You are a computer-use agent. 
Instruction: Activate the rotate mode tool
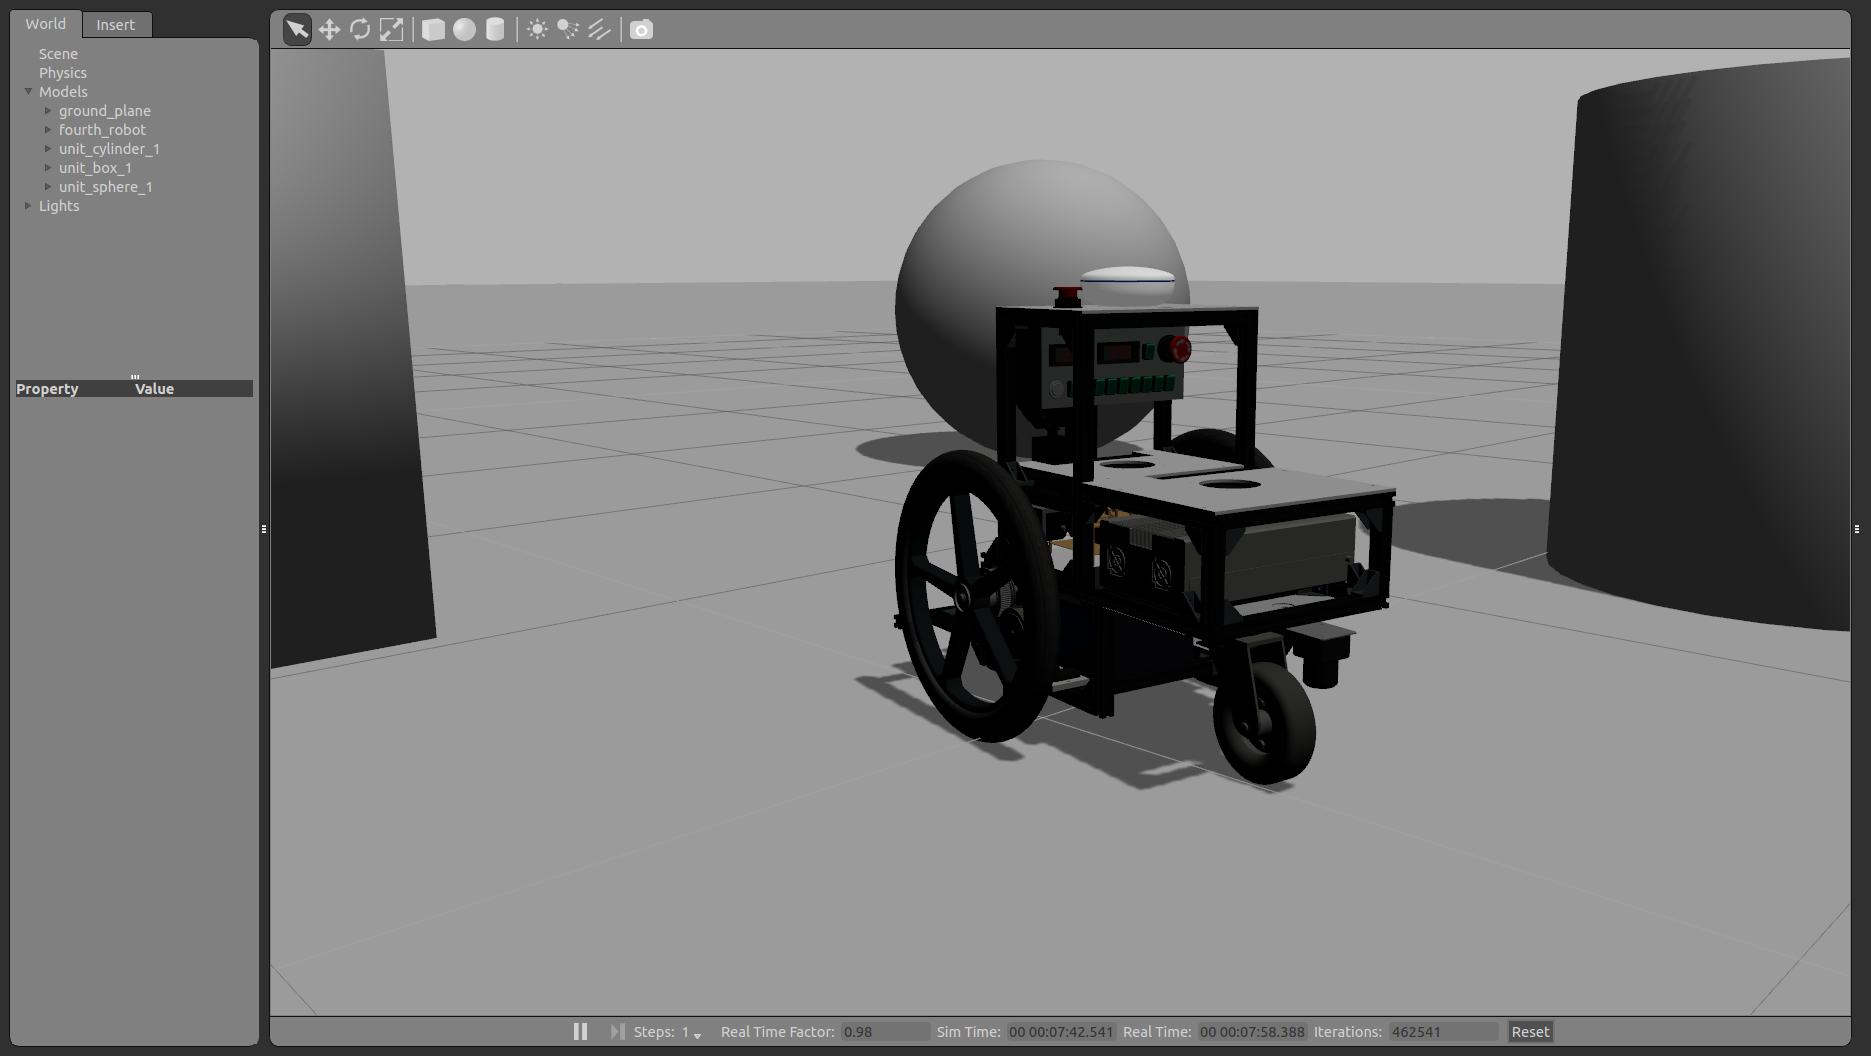[x=360, y=29]
